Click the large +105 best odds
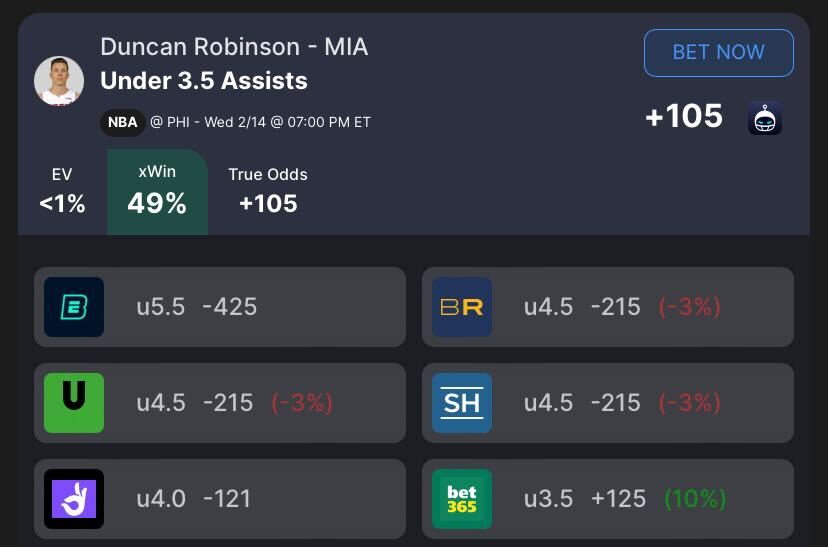The image size is (828, 547). point(684,117)
